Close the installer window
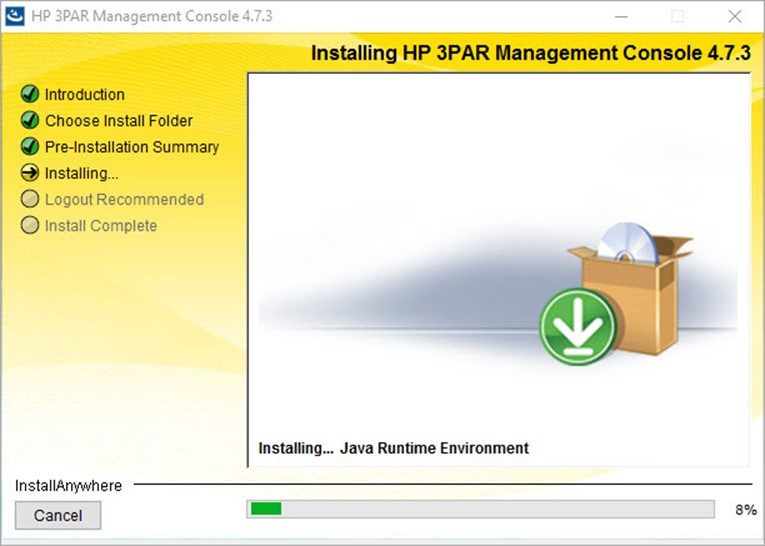 pos(735,16)
